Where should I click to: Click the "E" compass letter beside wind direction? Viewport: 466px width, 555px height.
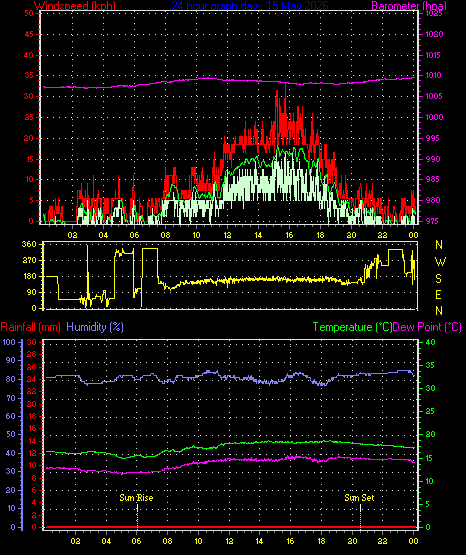[x=438, y=294]
